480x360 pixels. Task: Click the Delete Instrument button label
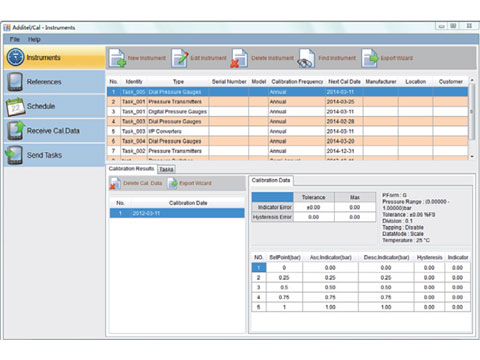[x=272, y=58]
